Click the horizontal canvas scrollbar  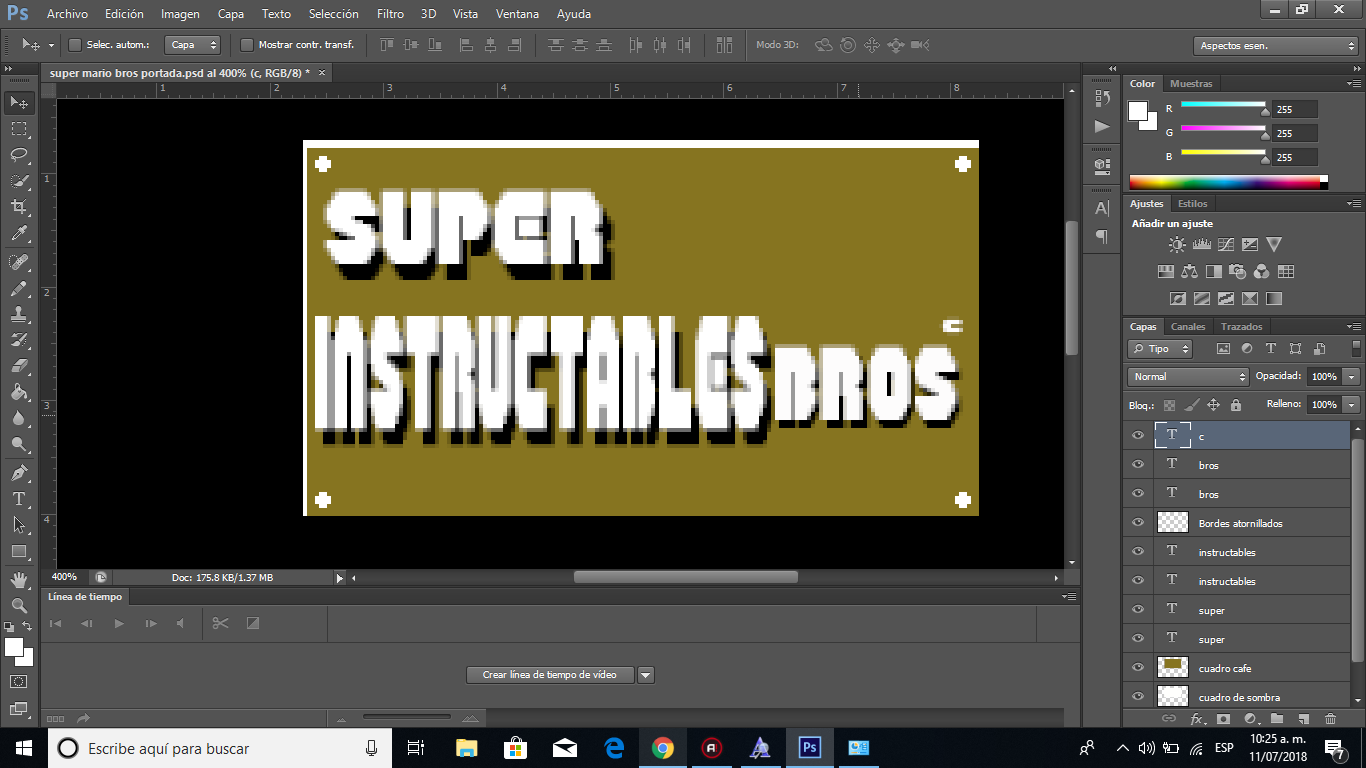(x=685, y=577)
